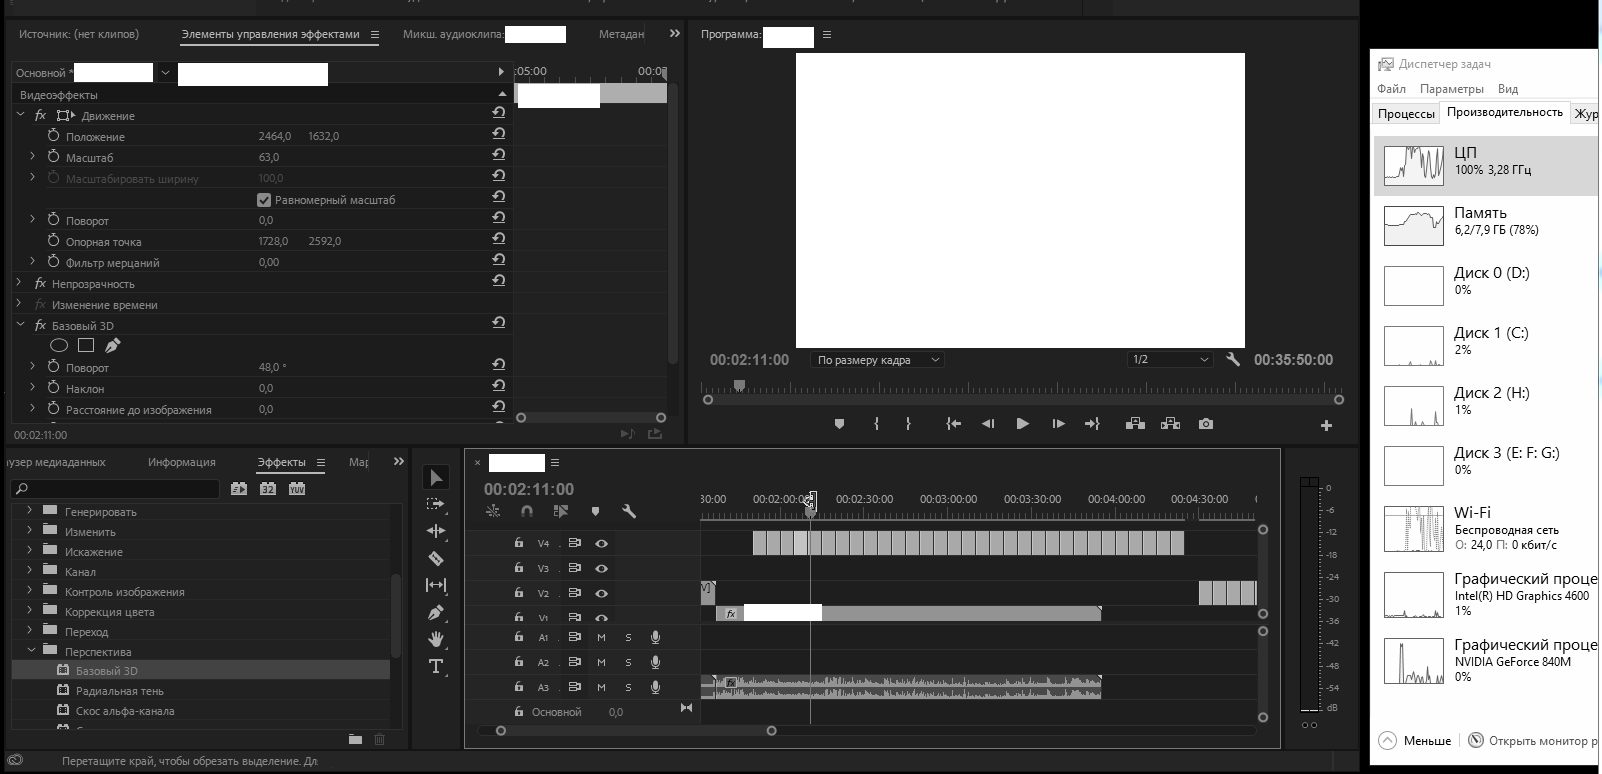Select the Razor tool in the toolbar
Screen dimensions: 1602x774
[x=436, y=559]
